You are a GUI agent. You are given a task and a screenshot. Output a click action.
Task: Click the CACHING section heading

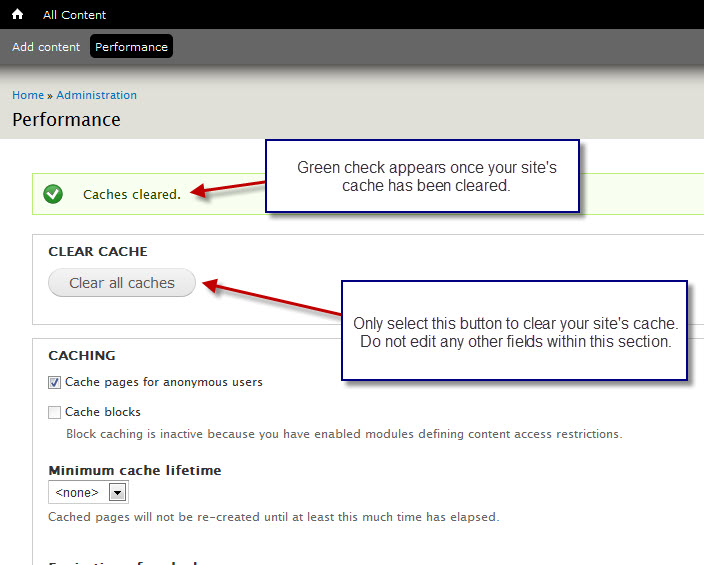pyautogui.click(x=82, y=355)
